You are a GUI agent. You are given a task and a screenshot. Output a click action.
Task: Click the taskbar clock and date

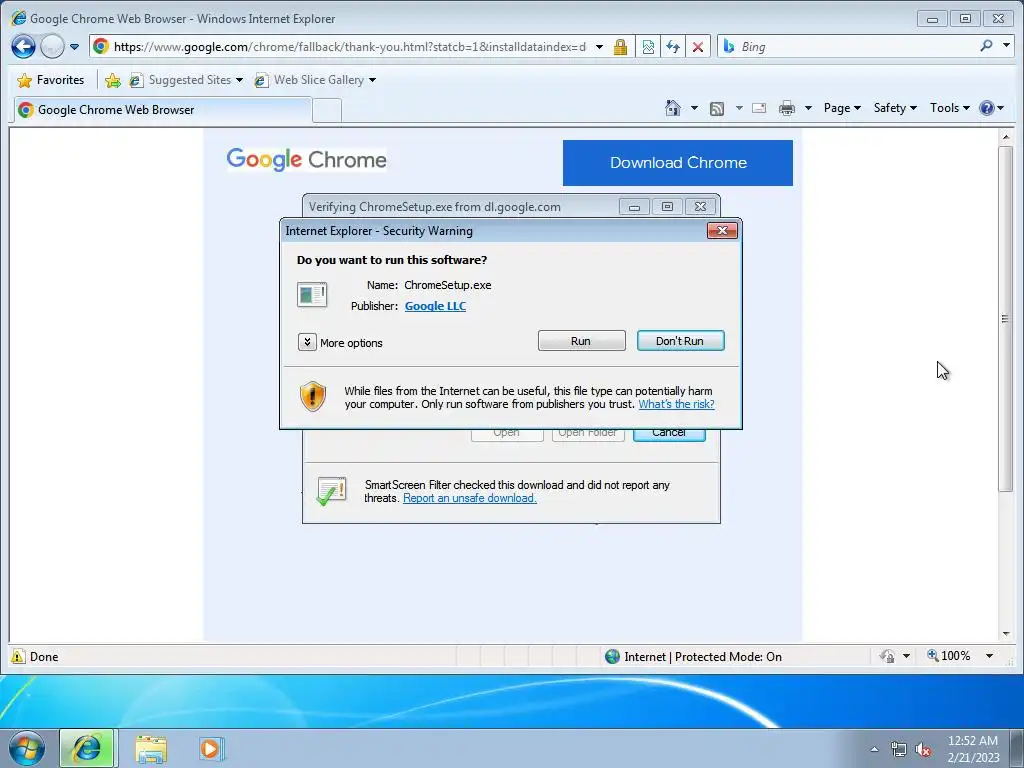973,749
